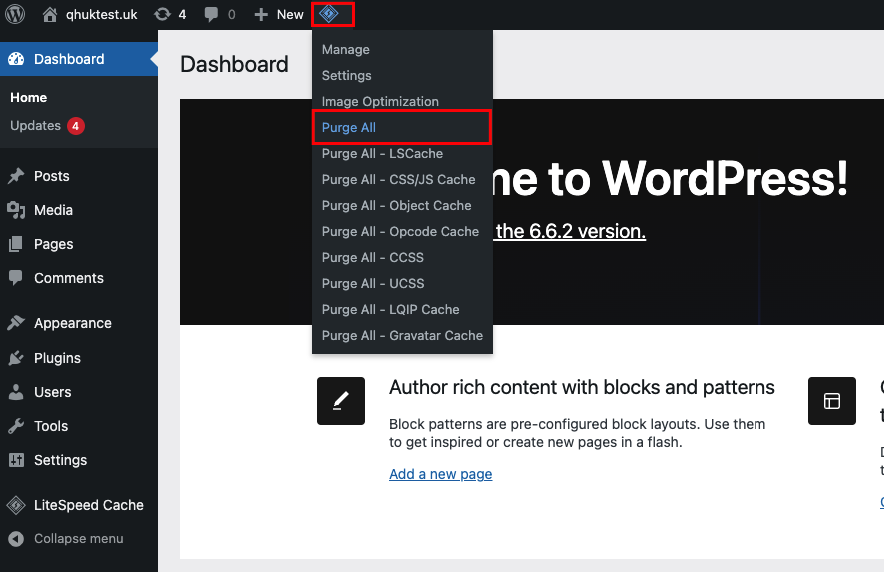This screenshot has height=572, width=884.
Task: Click the comments count 0
Action: click(231, 15)
